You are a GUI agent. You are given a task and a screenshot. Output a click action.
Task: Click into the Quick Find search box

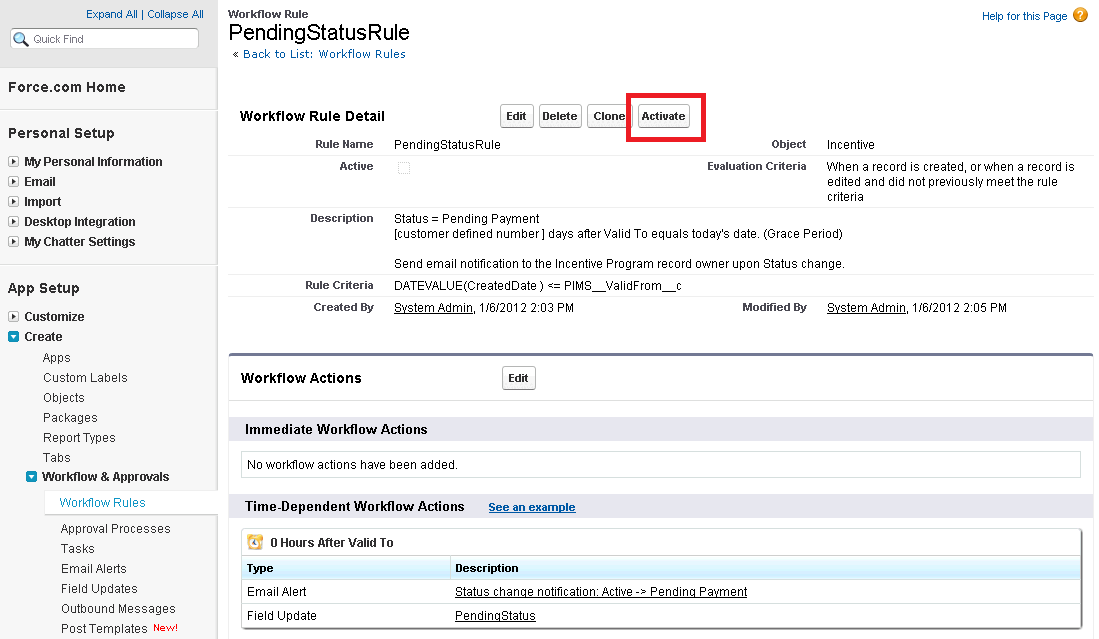tap(112, 39)
